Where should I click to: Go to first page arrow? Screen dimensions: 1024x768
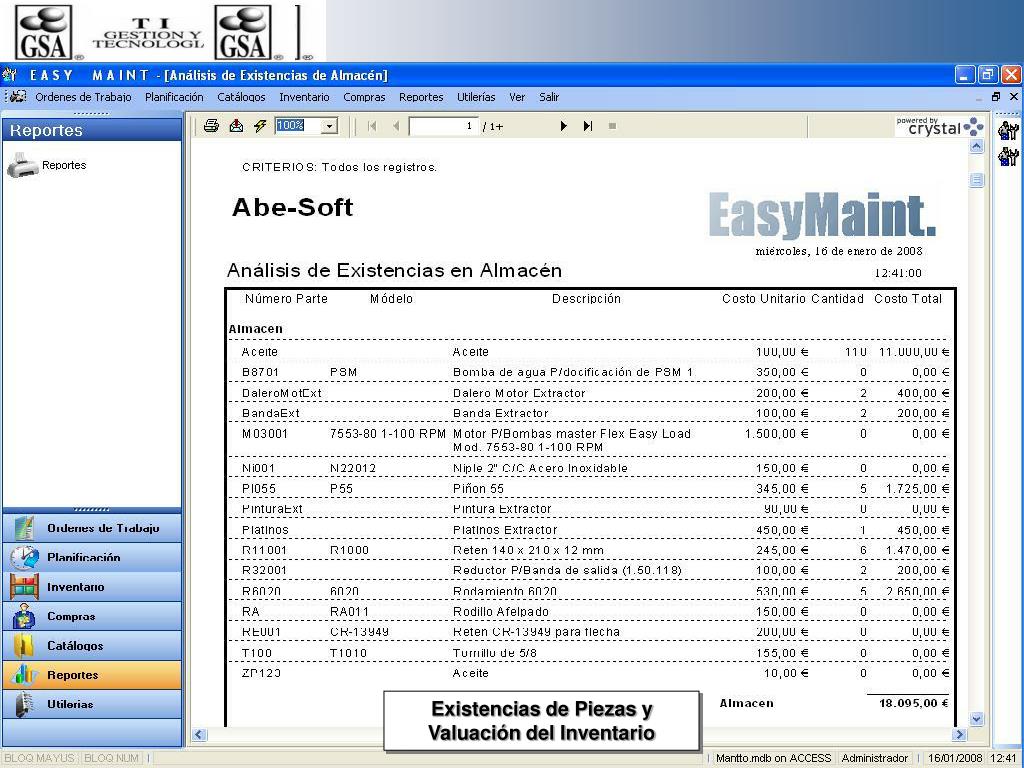tap(372, 126)
